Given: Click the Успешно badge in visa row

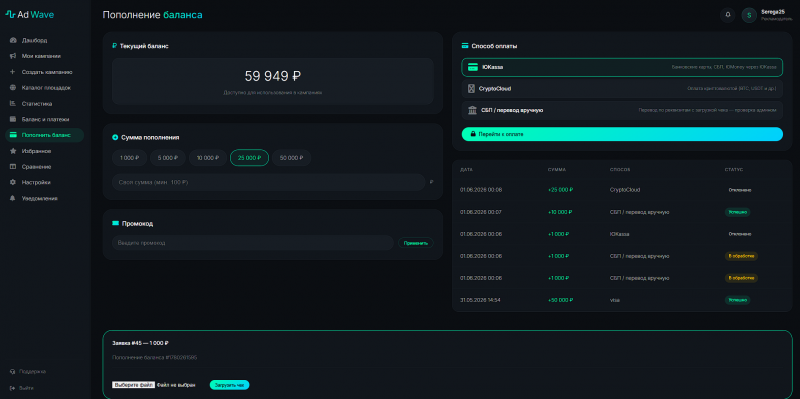Looking at the screenshot, I should click(x=737, y=300).
